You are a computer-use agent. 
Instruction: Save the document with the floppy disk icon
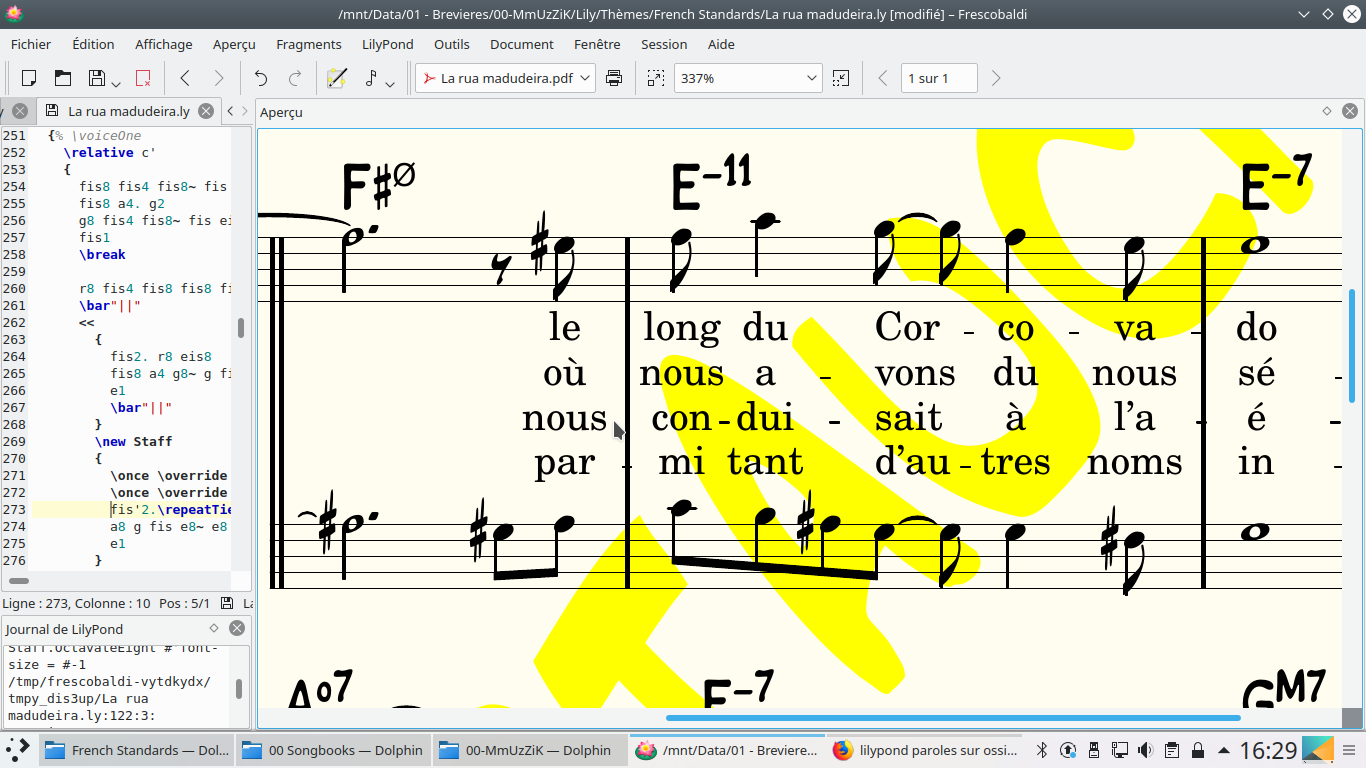pyautogui.click(x=97, y=78)
